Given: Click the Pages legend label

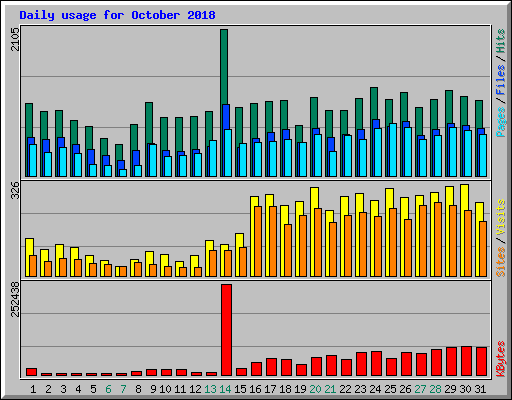Looking at the screenshot, I should 501,122.
